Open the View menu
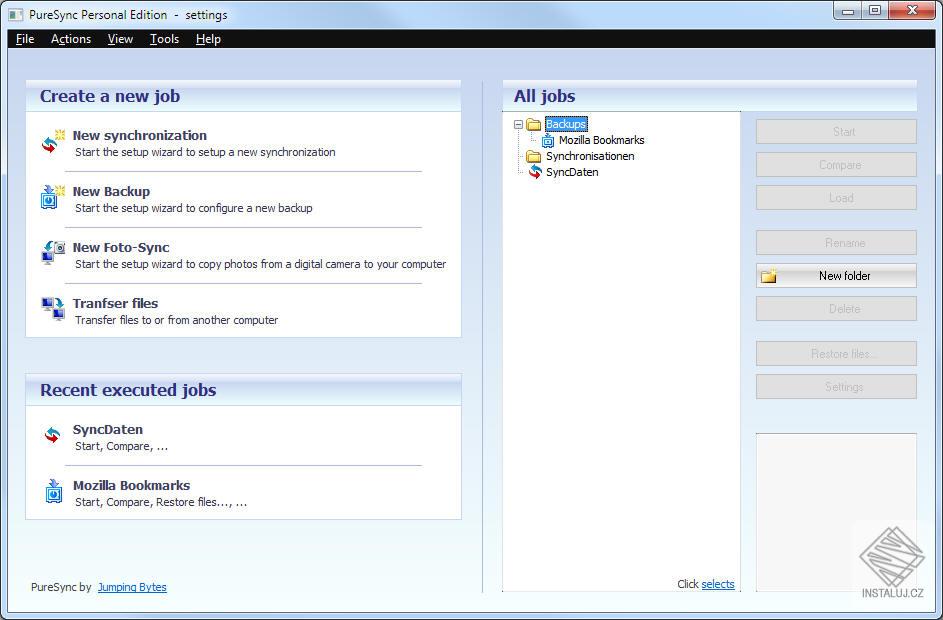 [120, 39]
